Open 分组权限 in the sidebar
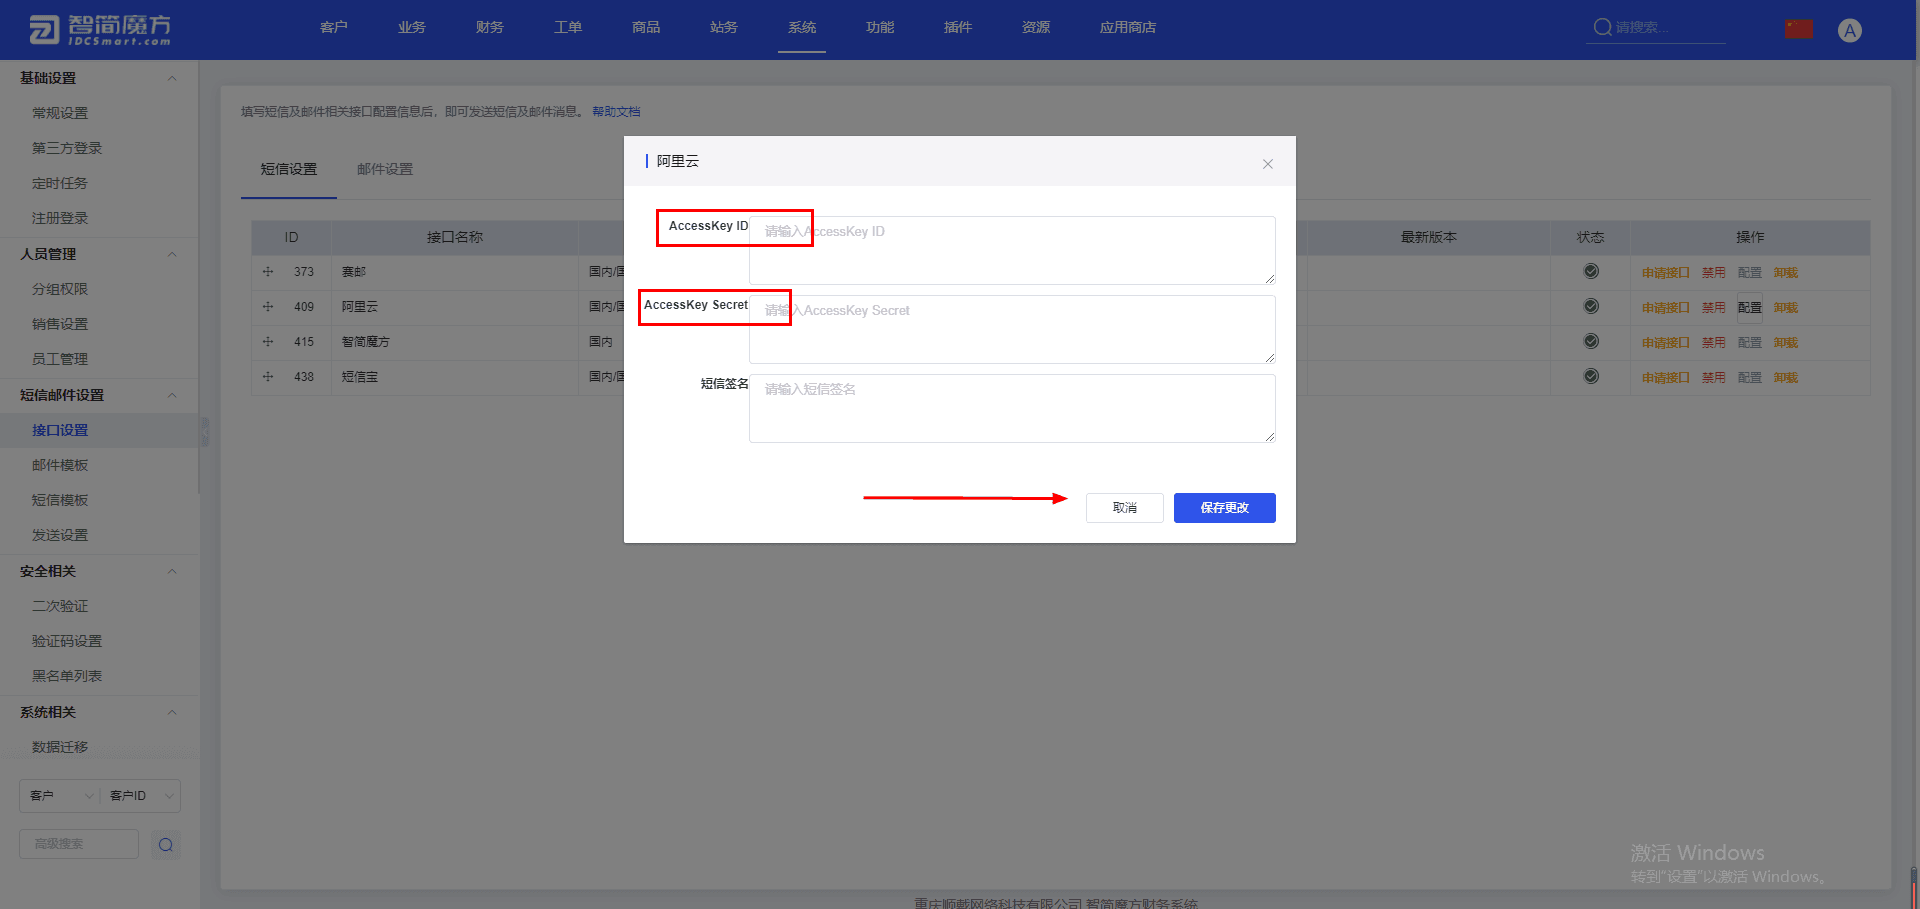 click(60, 289)
